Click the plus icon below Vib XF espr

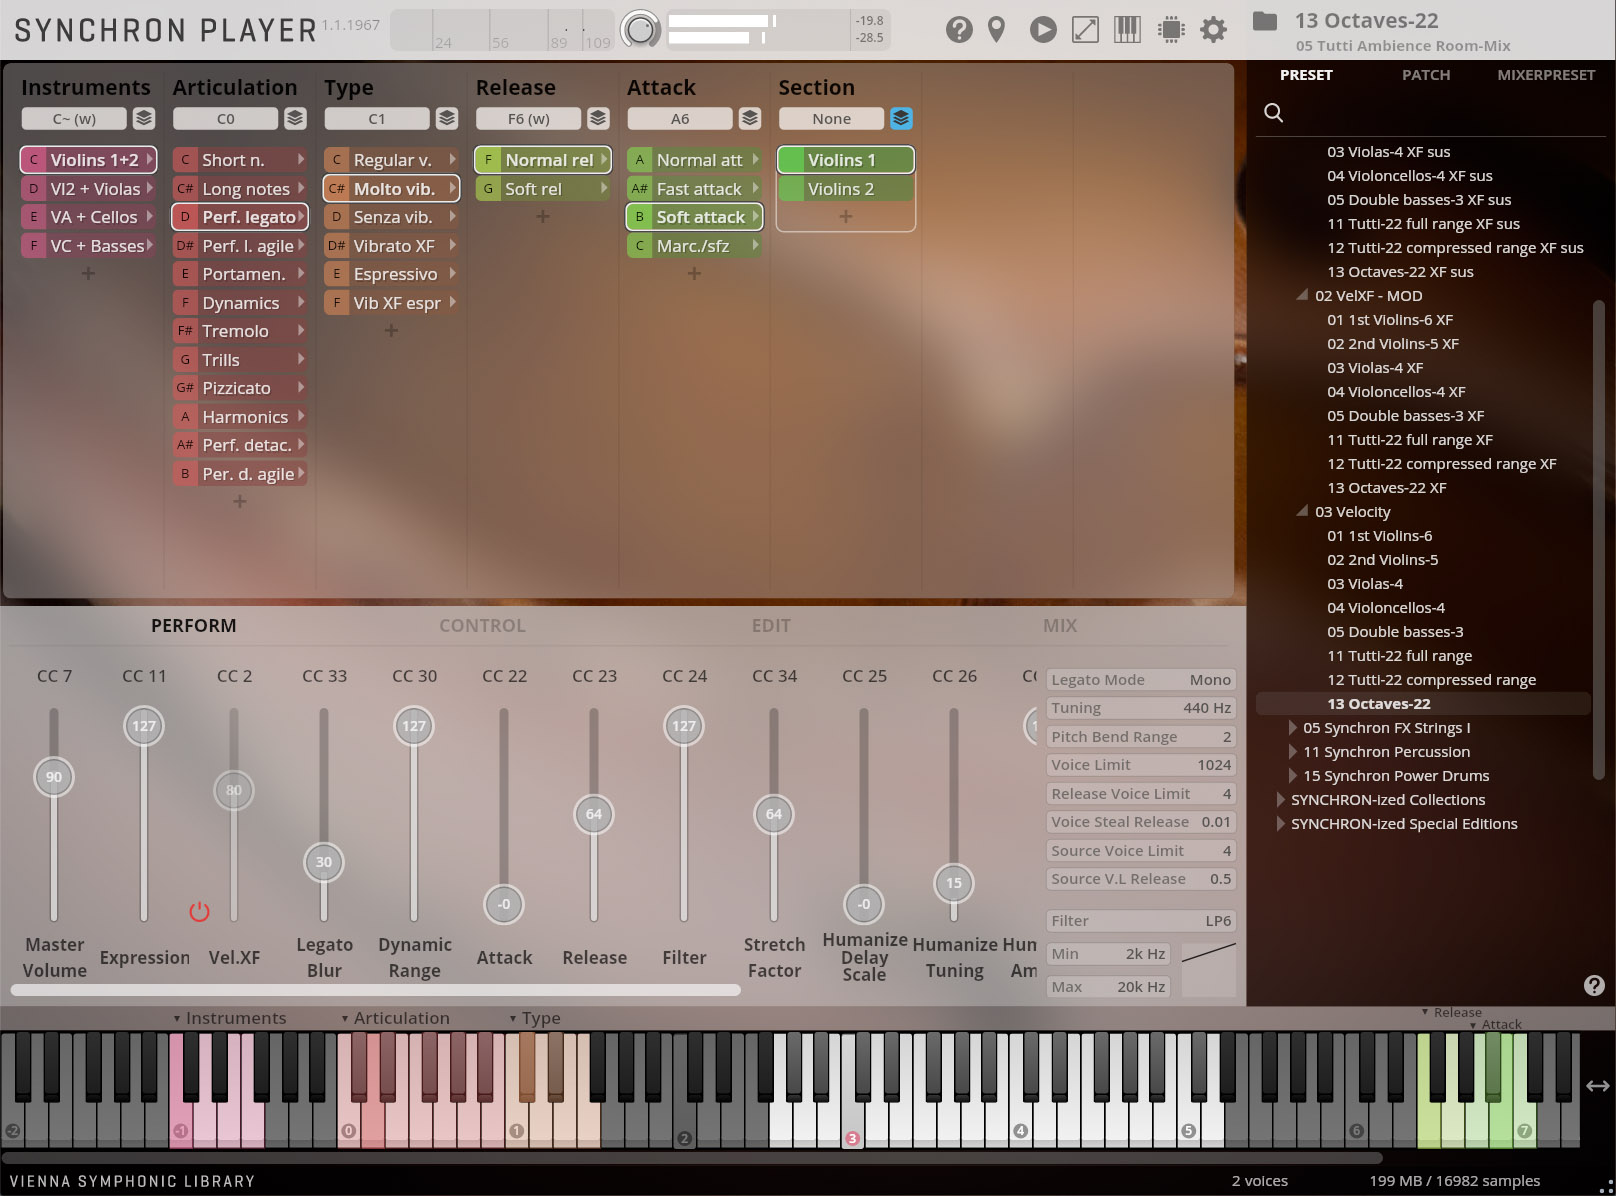pos(391,330)
